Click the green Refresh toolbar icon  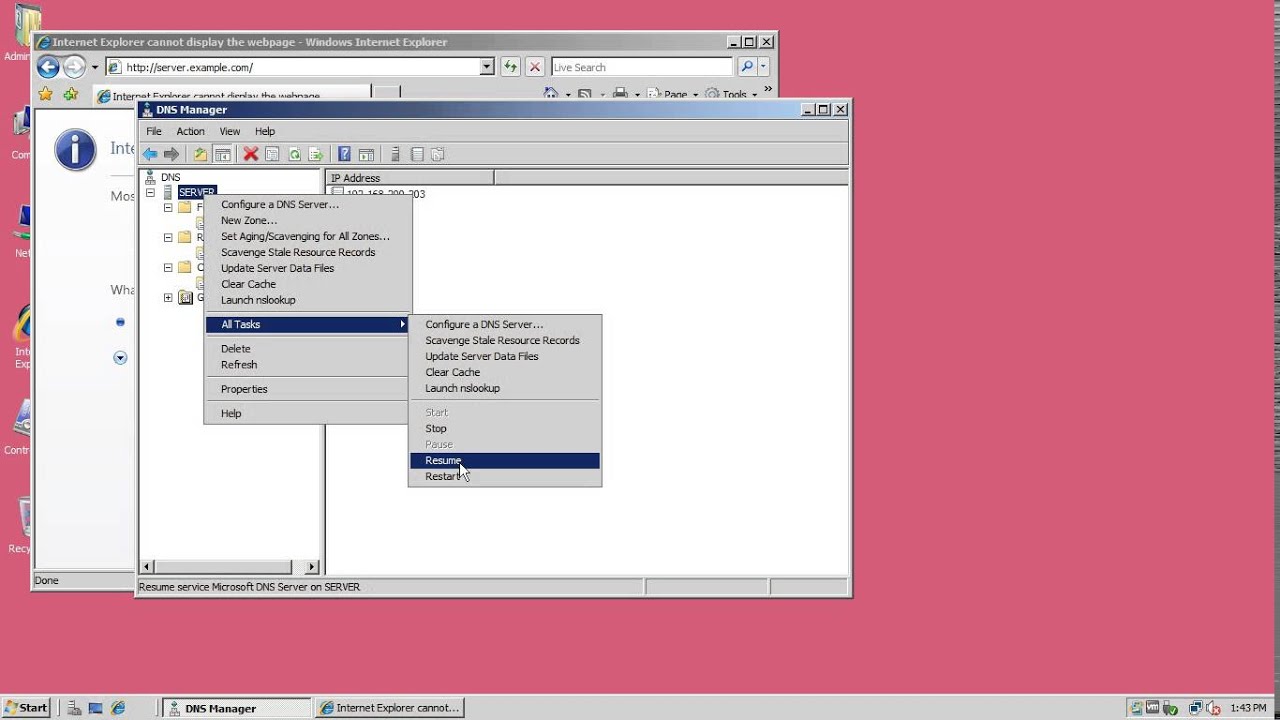click(x=294, y=154)
